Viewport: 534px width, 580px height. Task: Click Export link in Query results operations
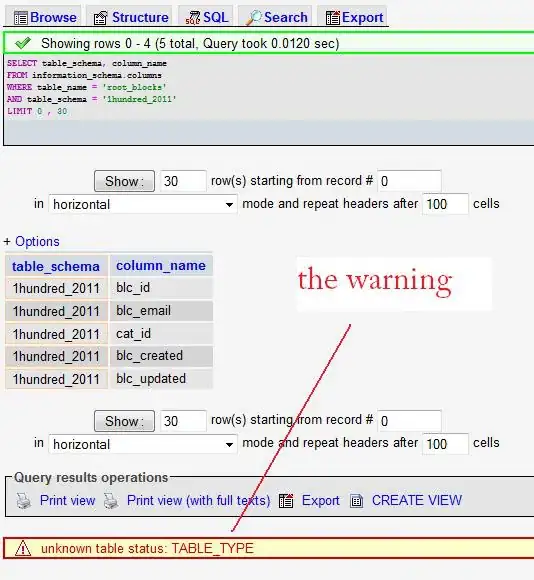[320, 500]
